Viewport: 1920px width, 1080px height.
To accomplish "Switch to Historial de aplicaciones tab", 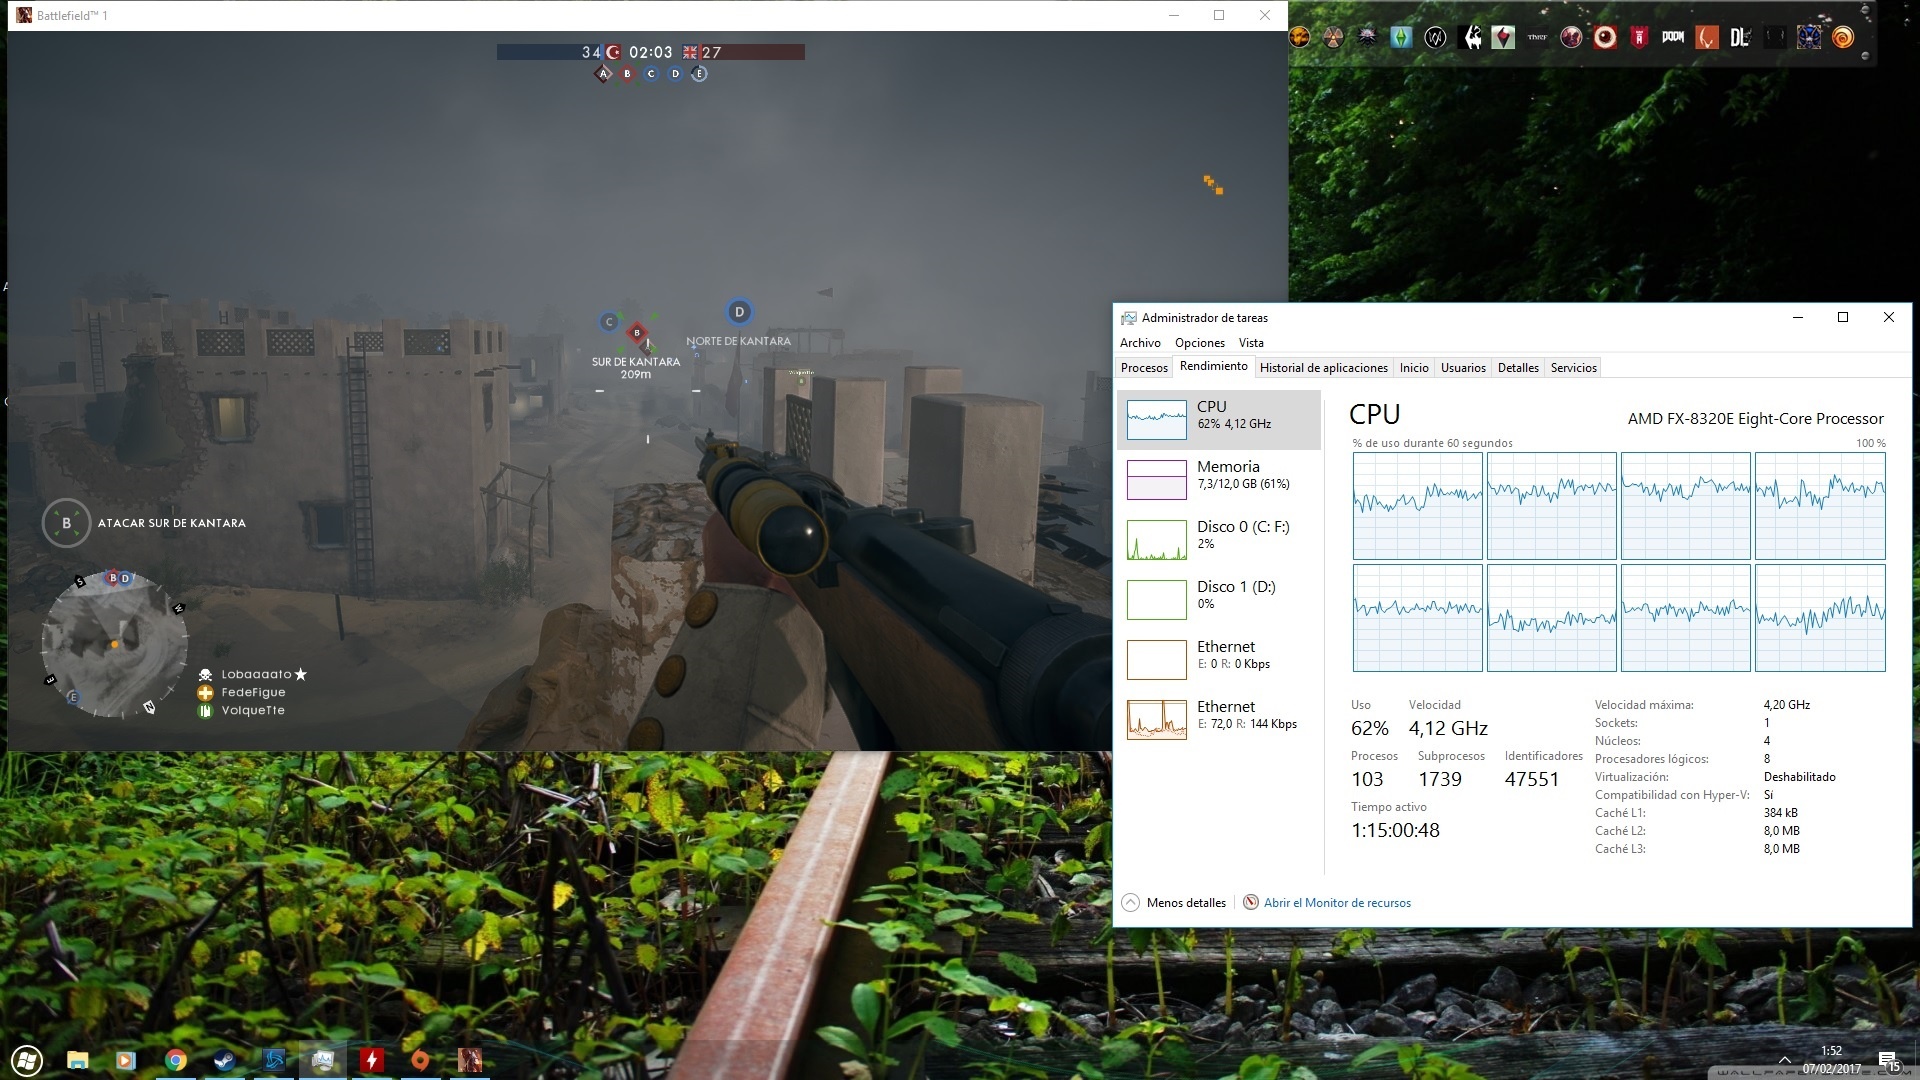I will click(1323, 368).
